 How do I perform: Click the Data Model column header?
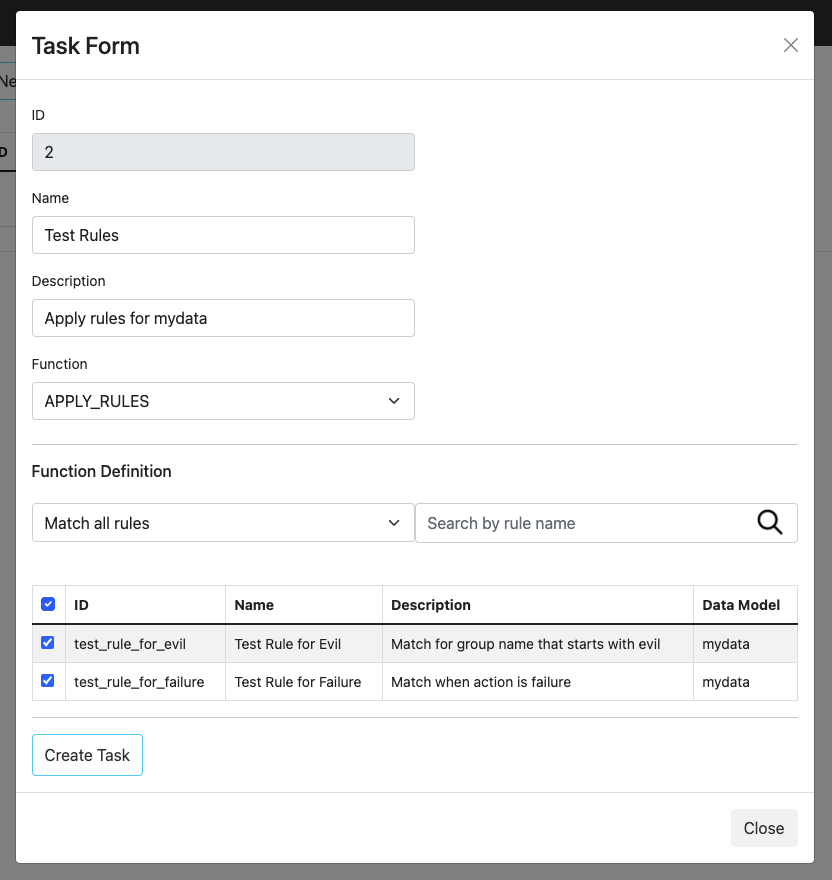(741, 605)
